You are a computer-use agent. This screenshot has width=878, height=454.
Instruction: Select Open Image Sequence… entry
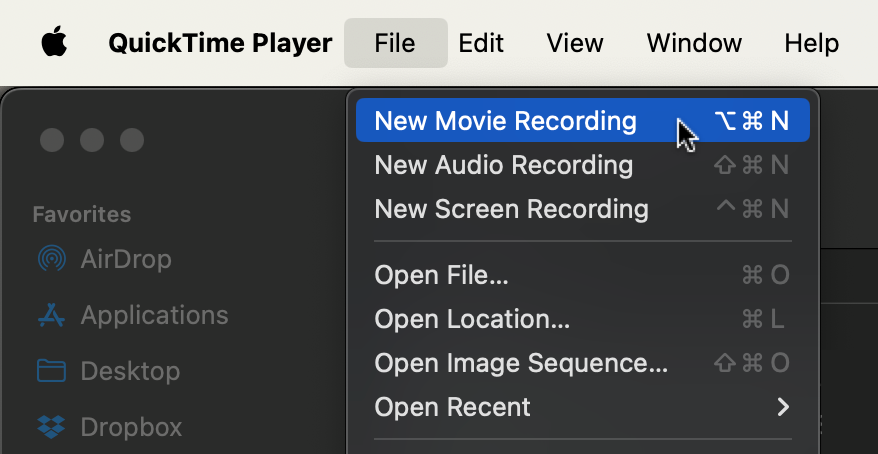(x=583, y=363)
